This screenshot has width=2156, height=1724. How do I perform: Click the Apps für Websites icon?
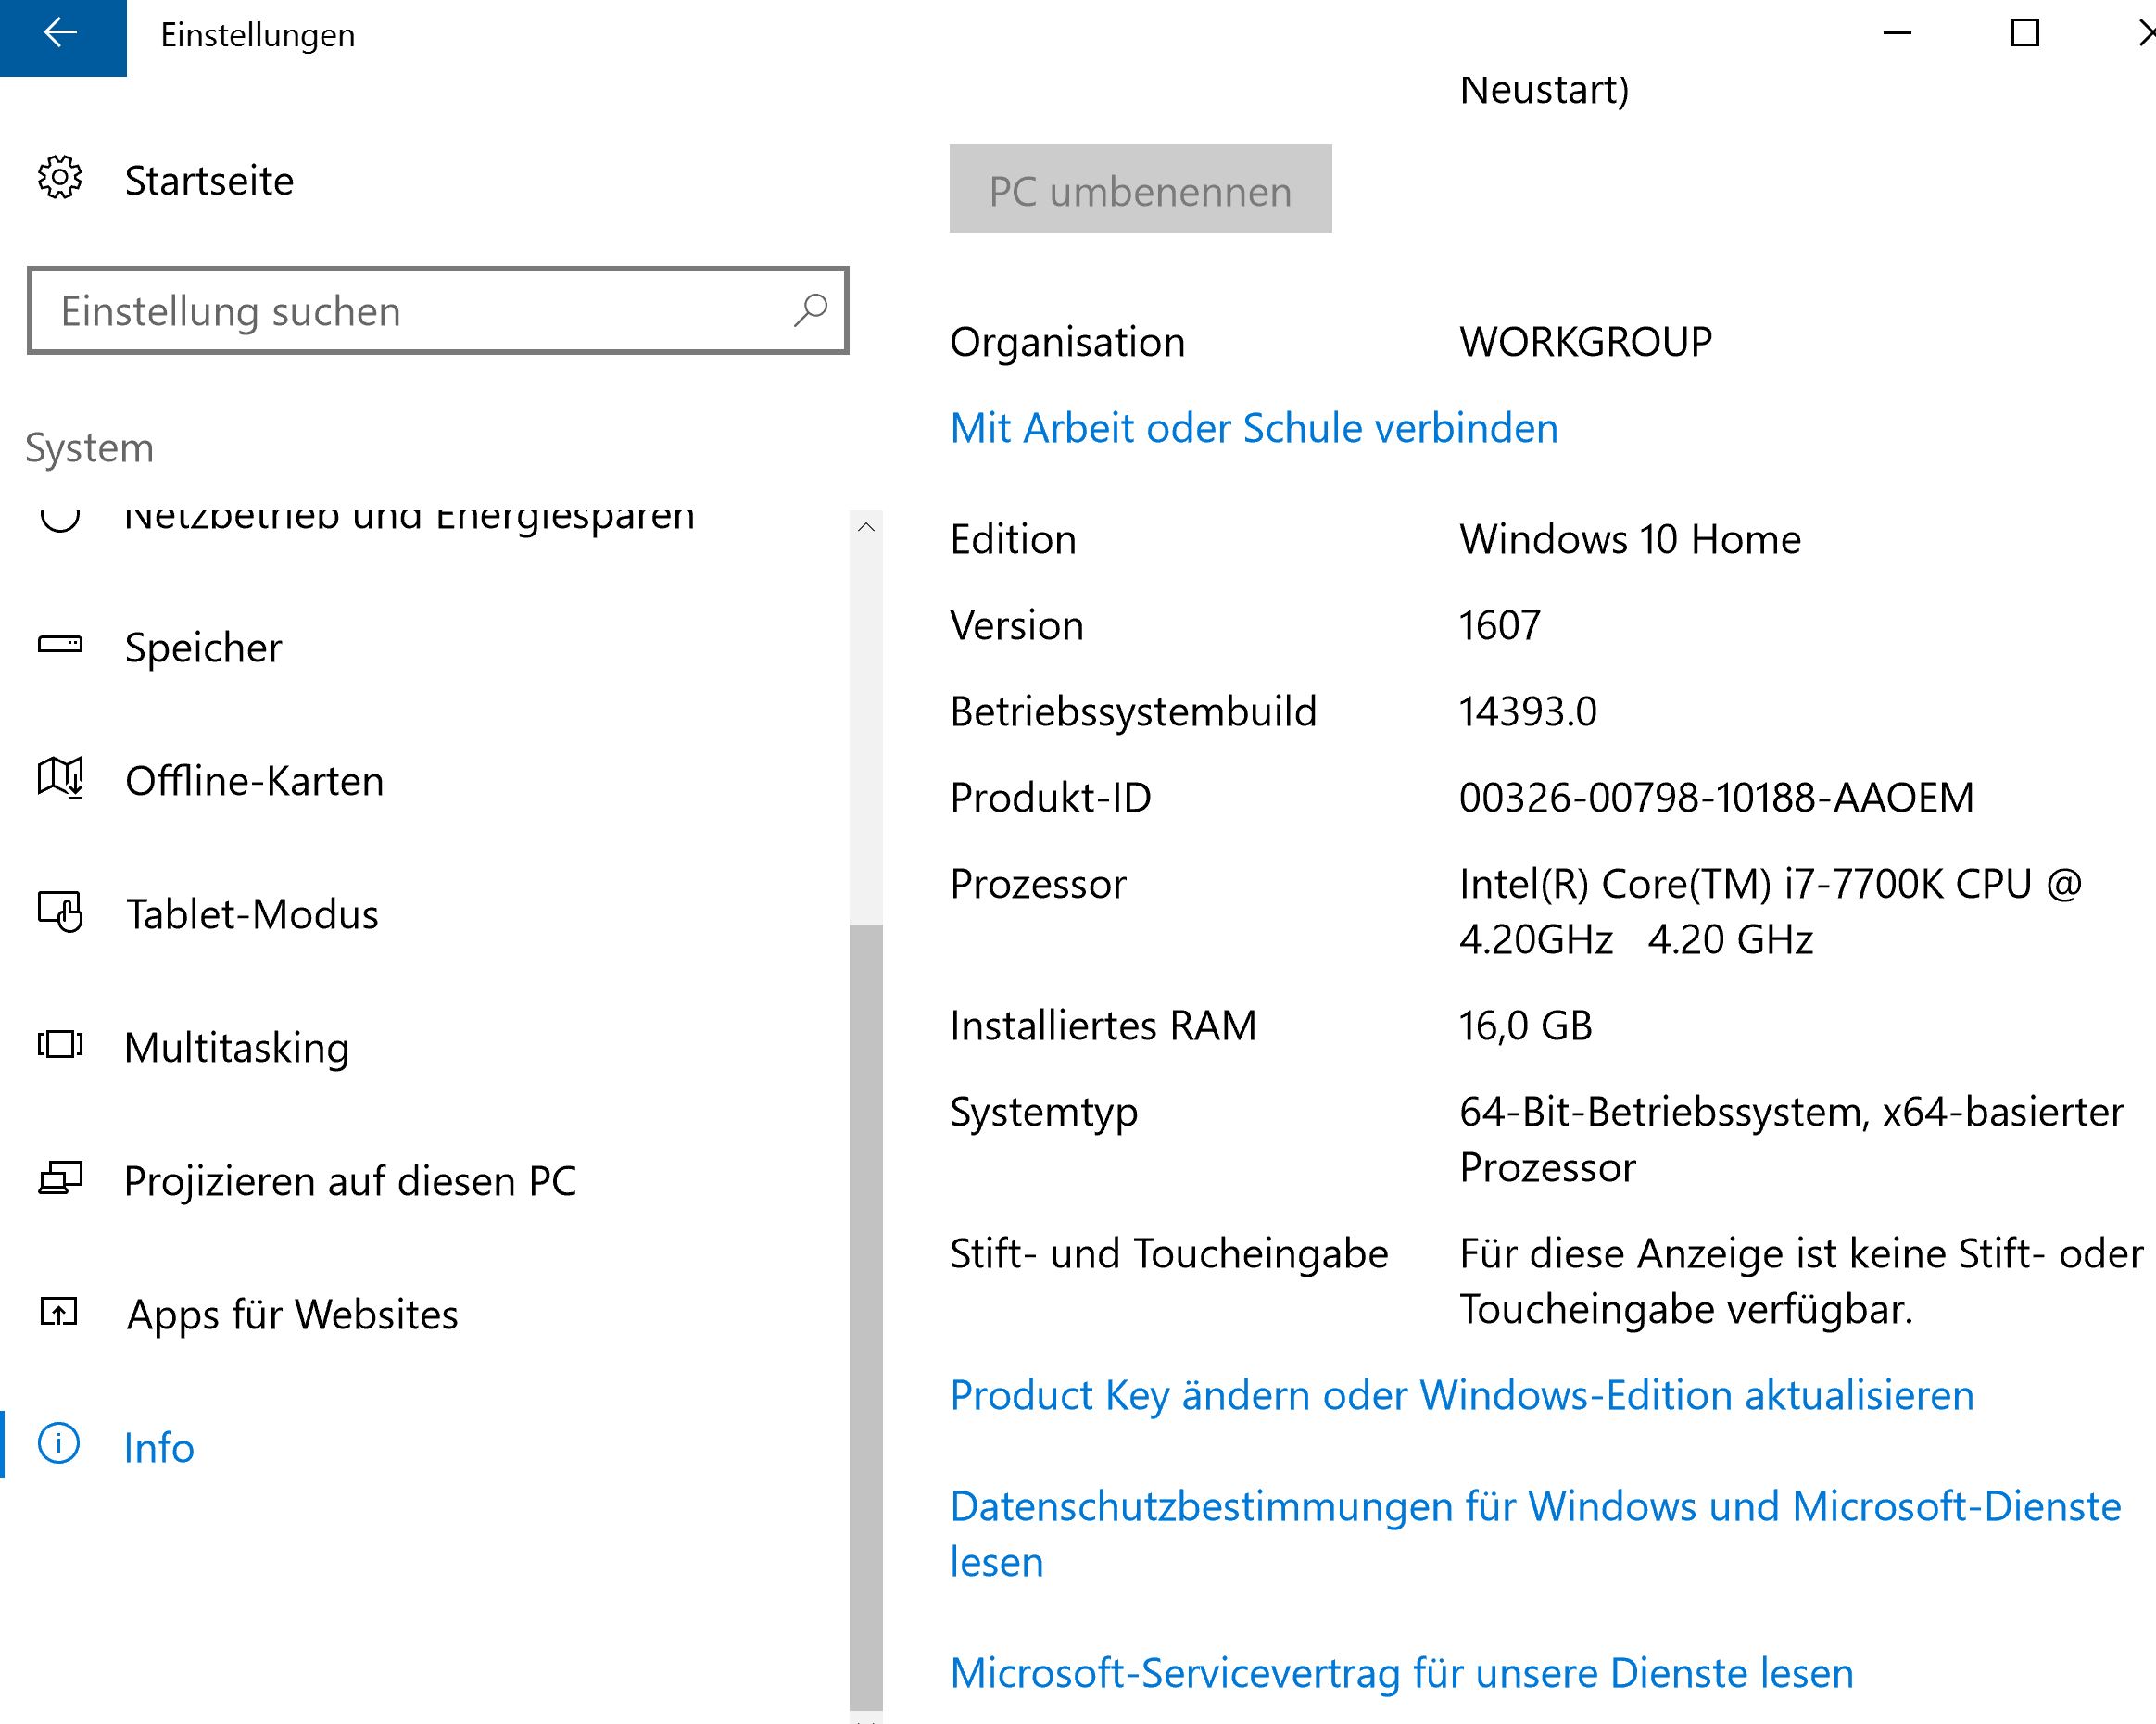[x=60, y=1312]
